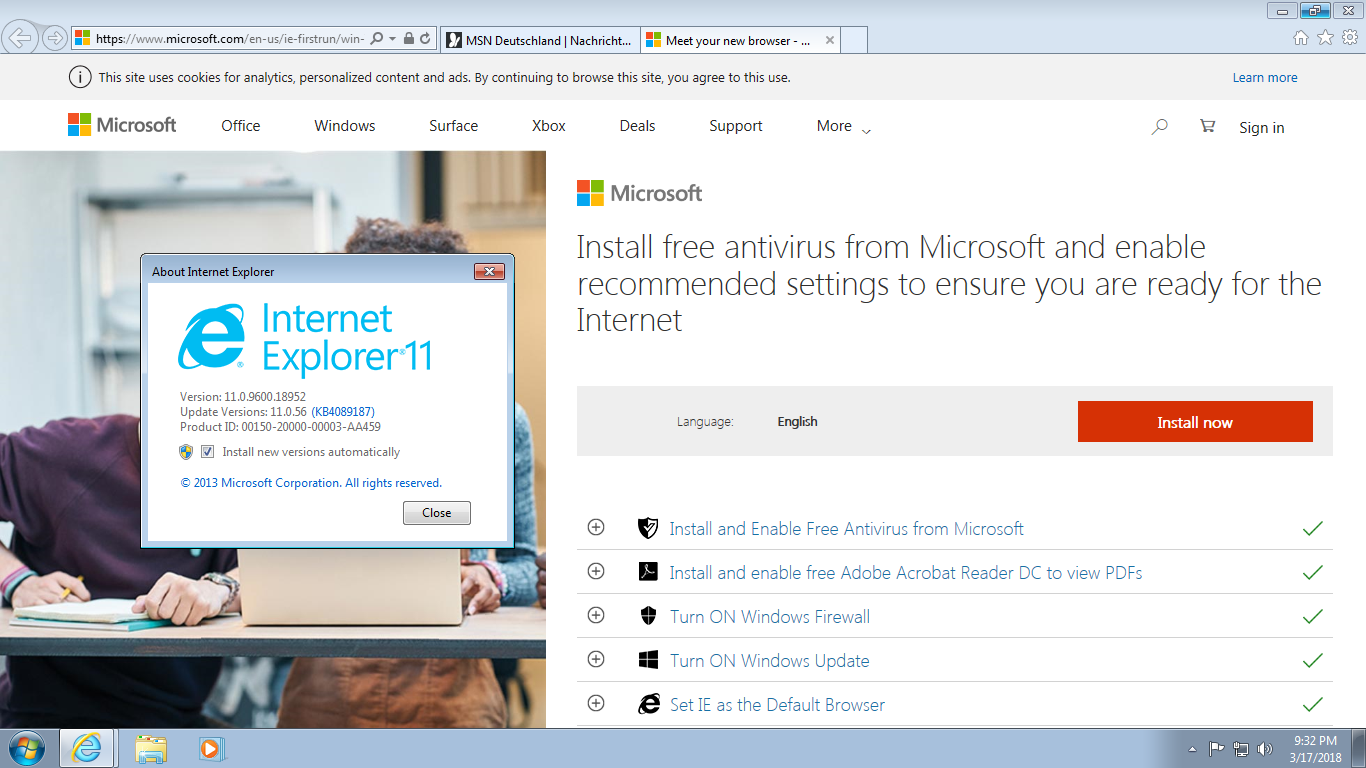The height and width of the screenshot is (768, 1366).
Task: Expand Set IE as Default Browser row
Action: (596, 703)
